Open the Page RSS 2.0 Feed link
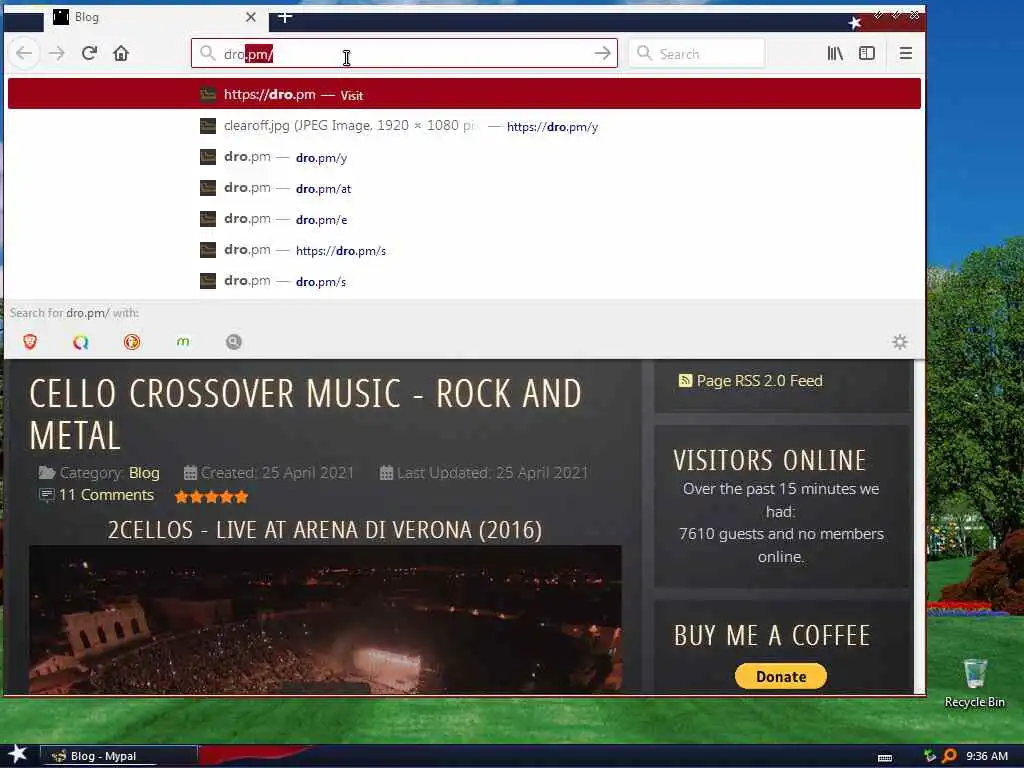Image resolution: width=1024 pixels, height=768 pixels. pyautogui.click(x=759, y=381)
